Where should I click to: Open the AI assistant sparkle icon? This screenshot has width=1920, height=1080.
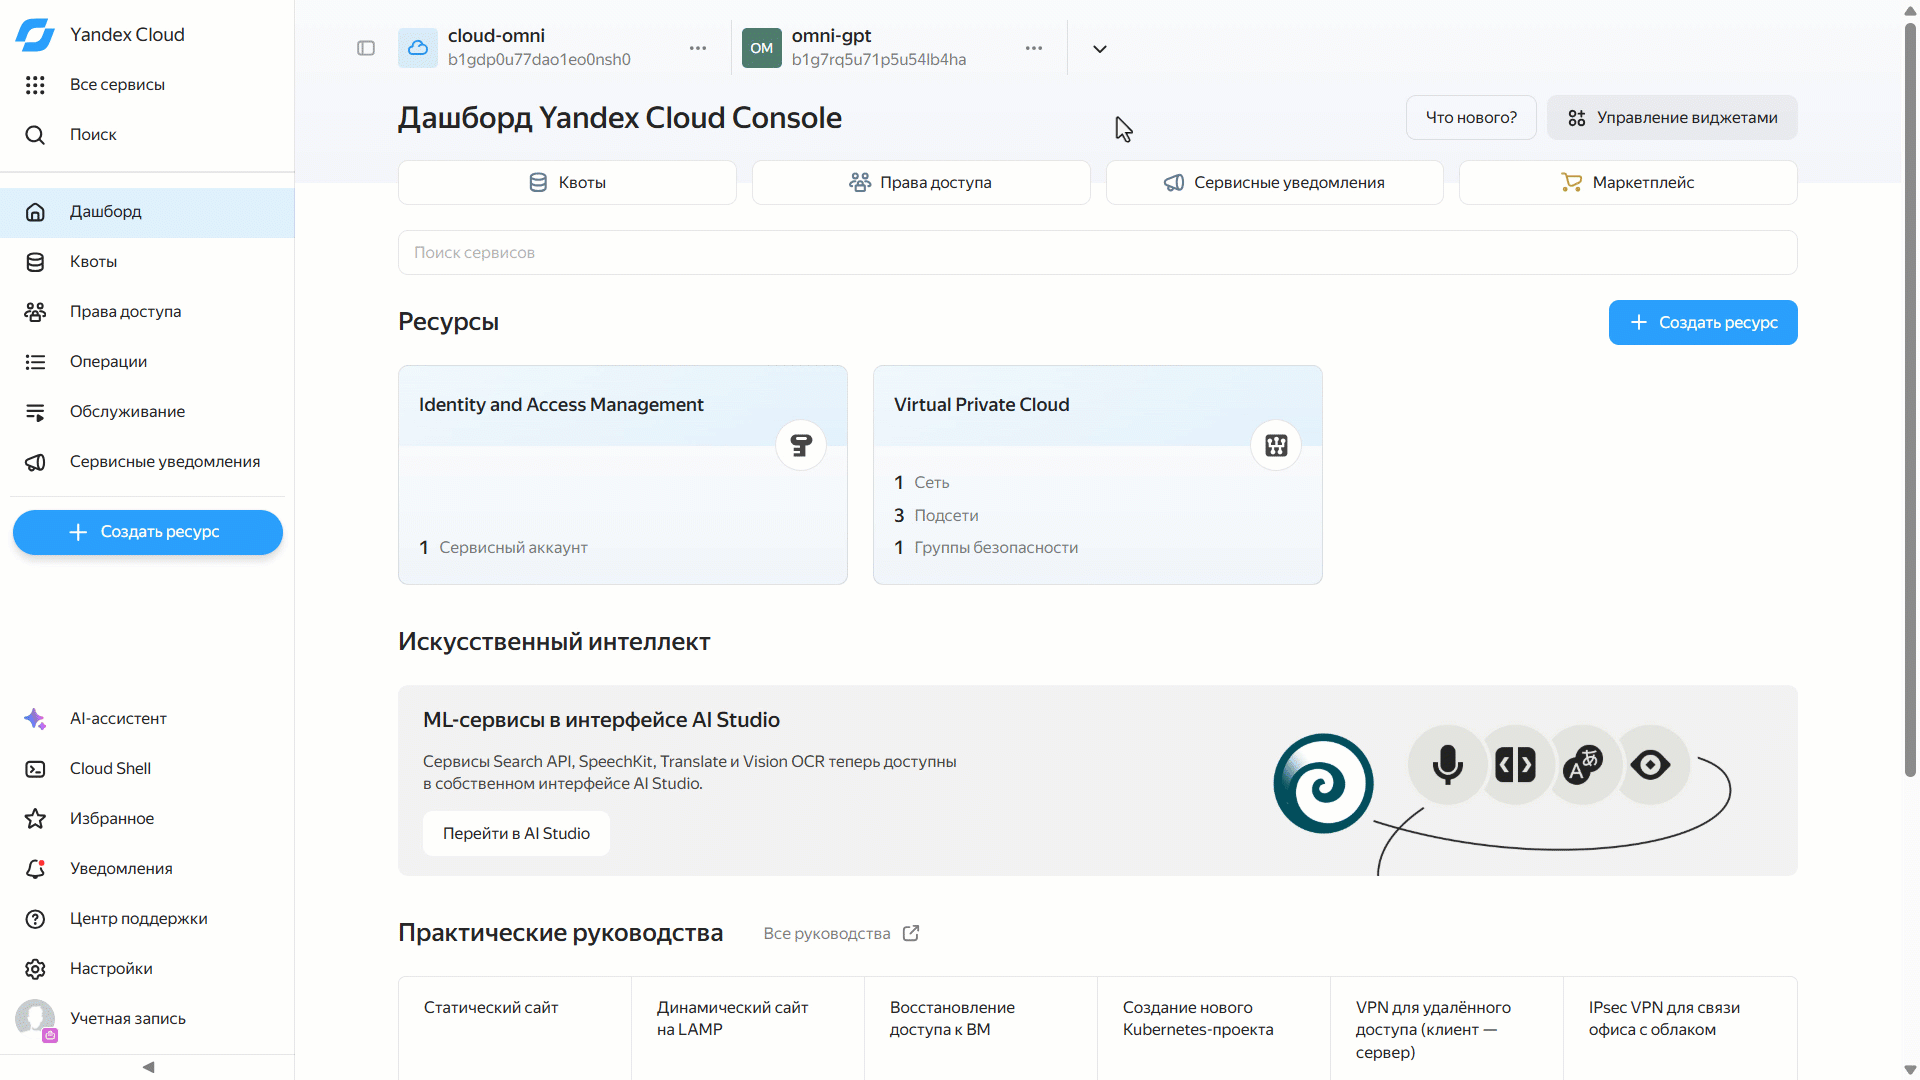point(35,719)
